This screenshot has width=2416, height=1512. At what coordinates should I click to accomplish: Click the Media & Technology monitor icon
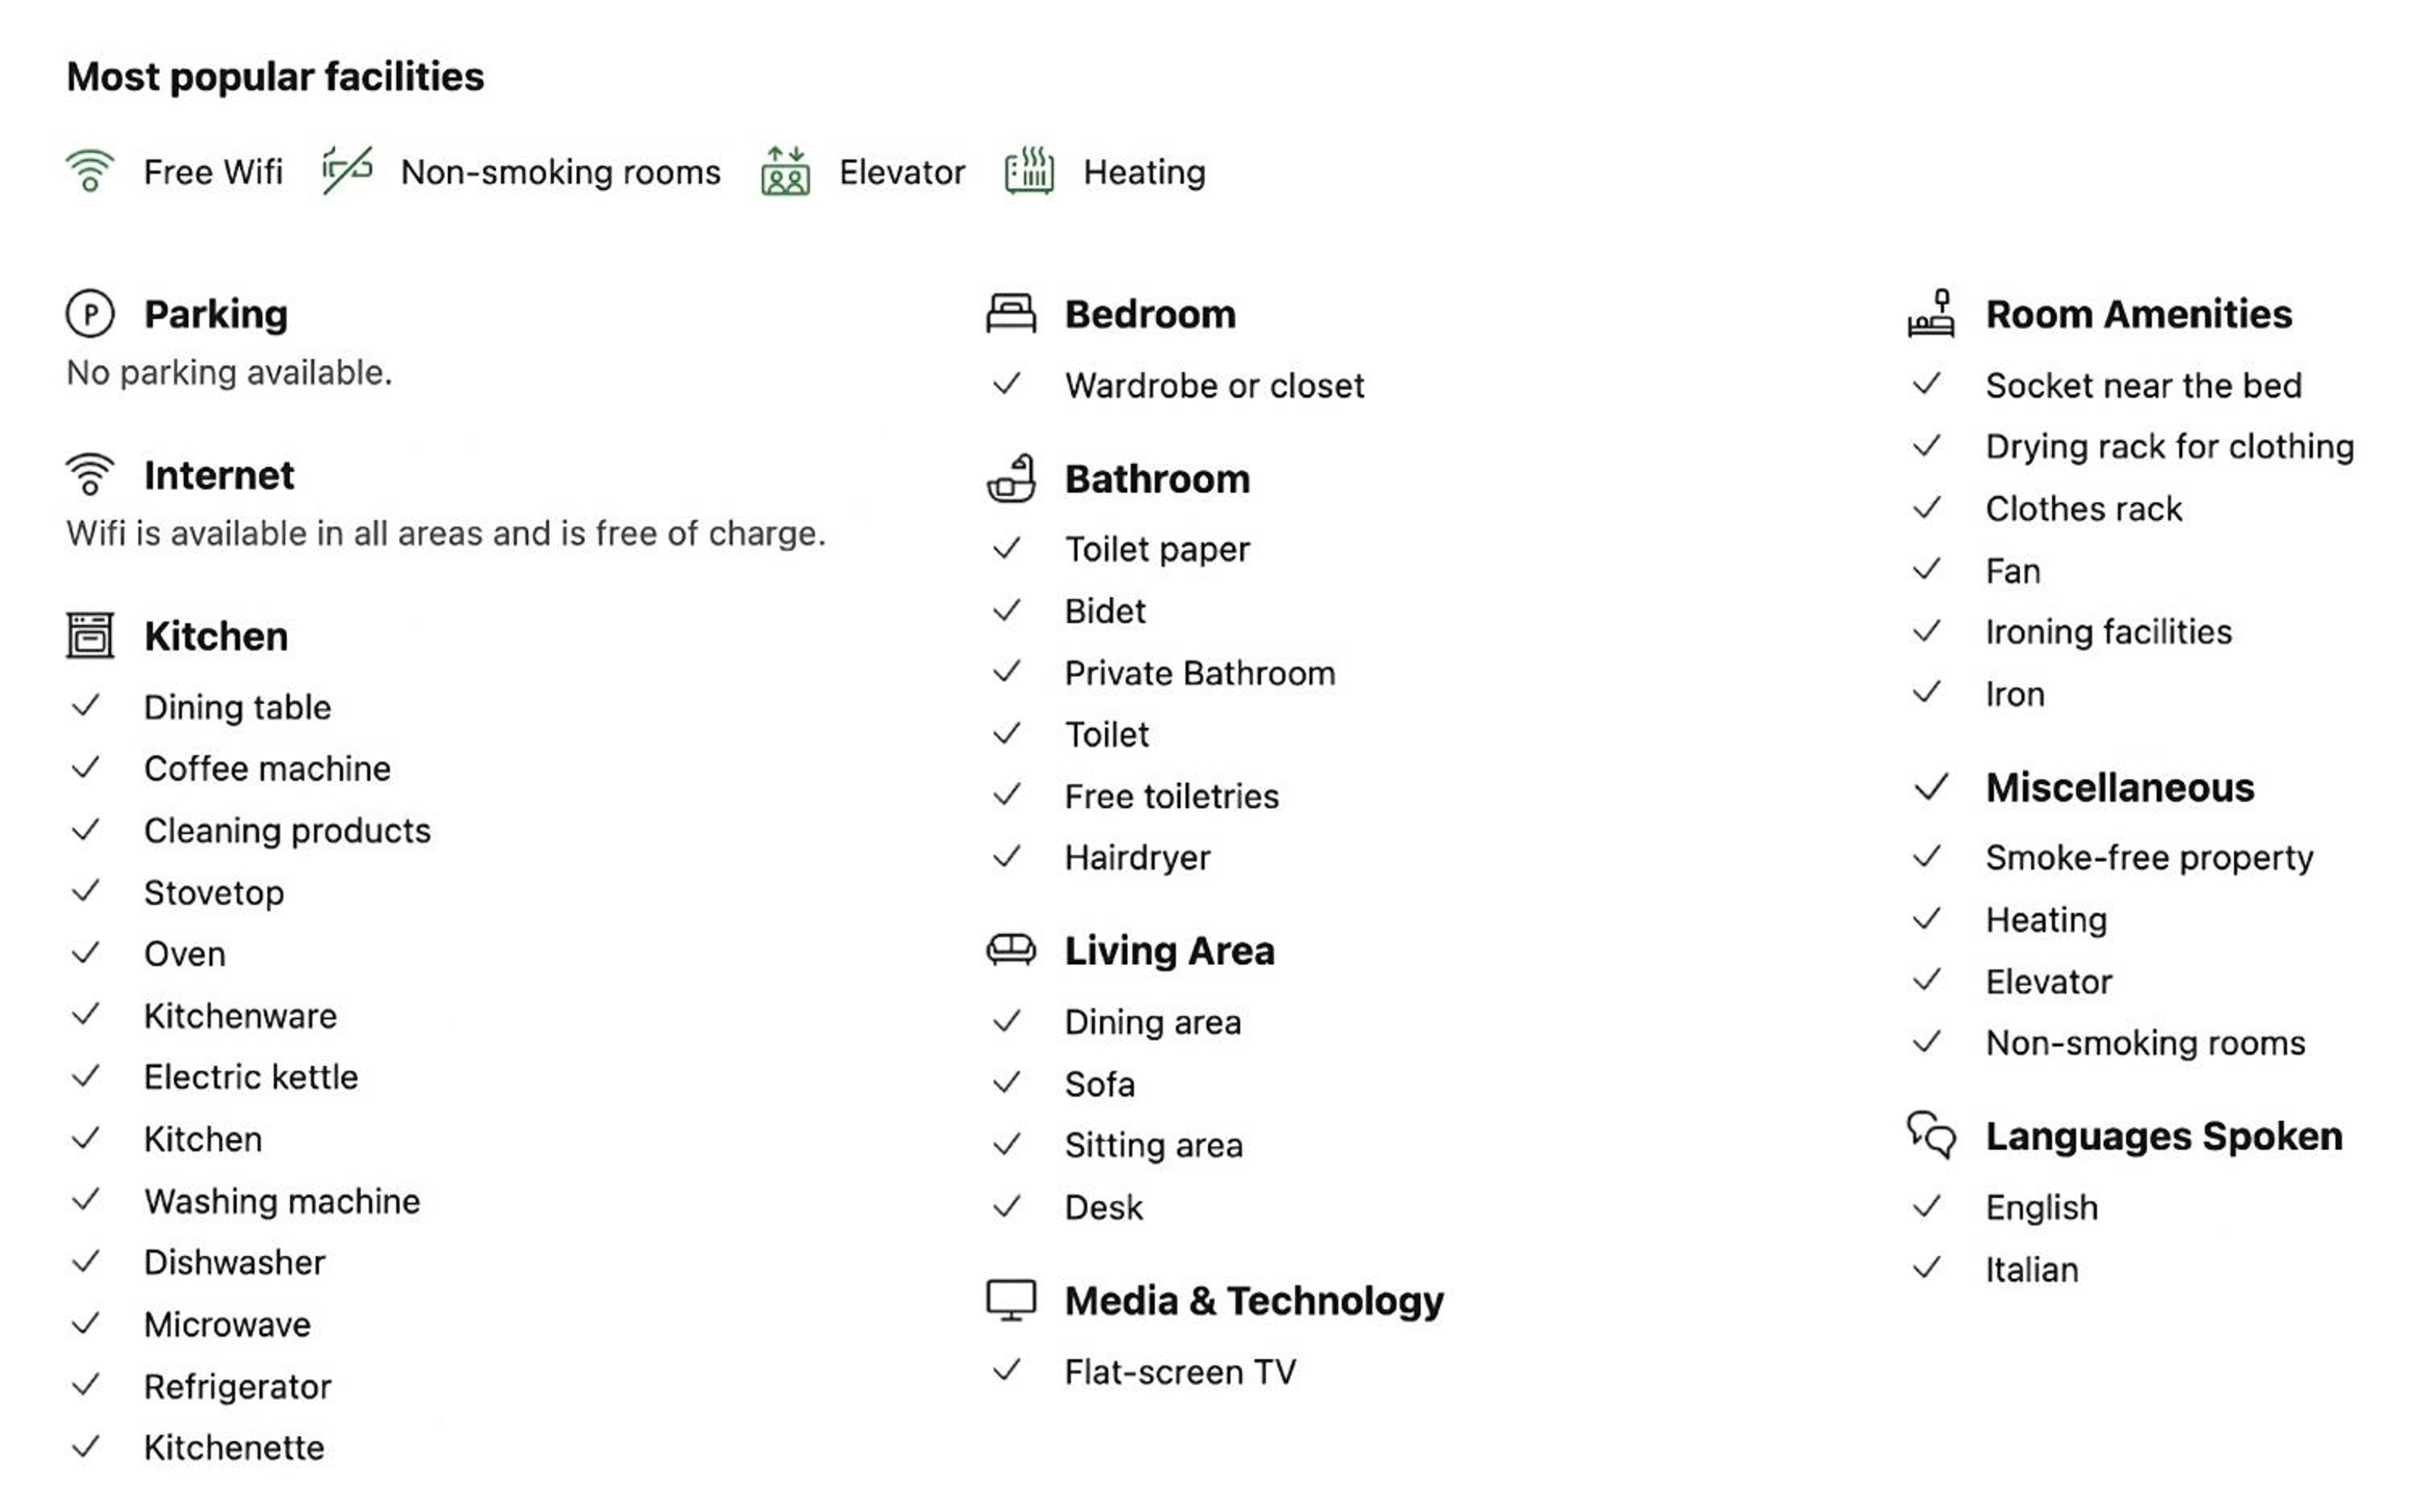(x=1011, y=1301)
